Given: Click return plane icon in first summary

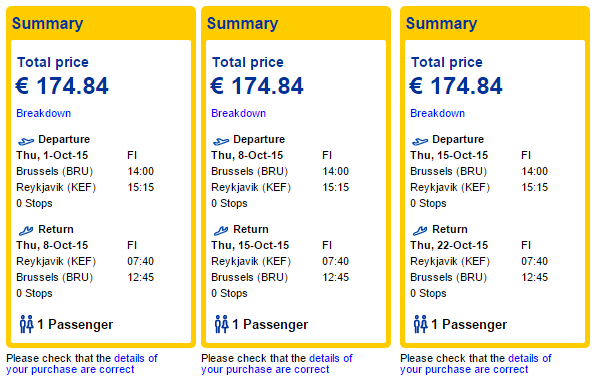Looking at the screenshot, I should 26,230.
